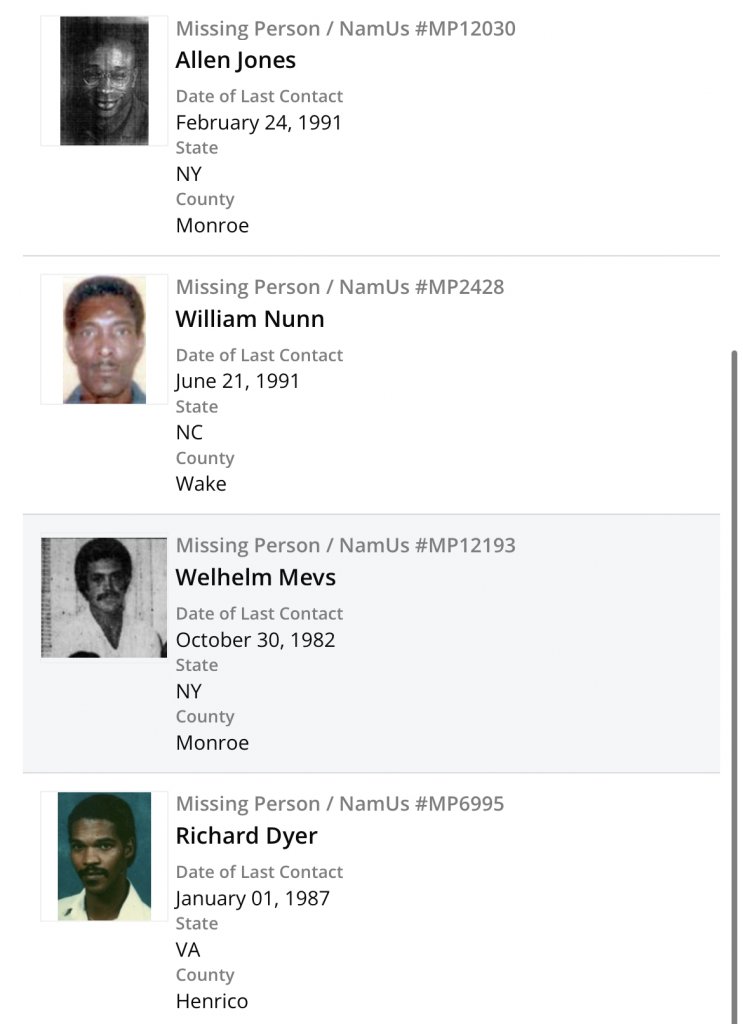Click the Wake county value
The image size is (743, 1024).
click(x=201, y=484)
